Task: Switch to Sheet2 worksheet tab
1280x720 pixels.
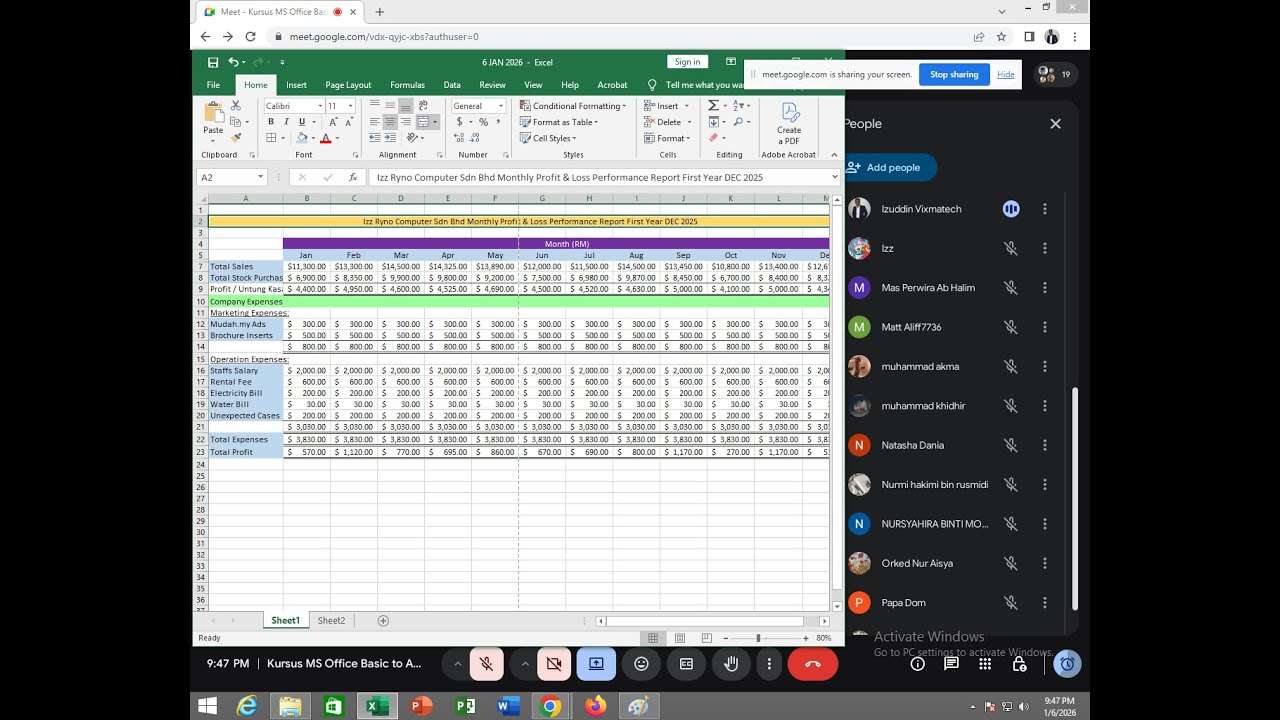Action: coord(331,621)
